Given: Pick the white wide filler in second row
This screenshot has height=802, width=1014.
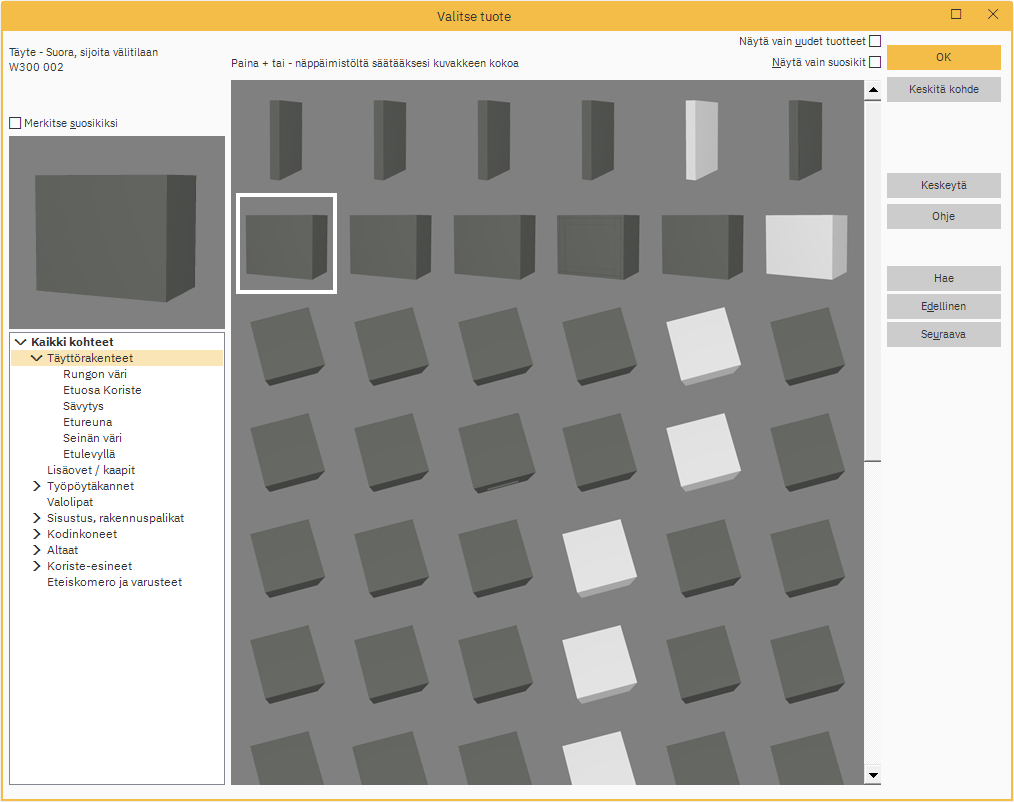Looking at the screenshot, I should pyautogui.click(x=805, y=246).
